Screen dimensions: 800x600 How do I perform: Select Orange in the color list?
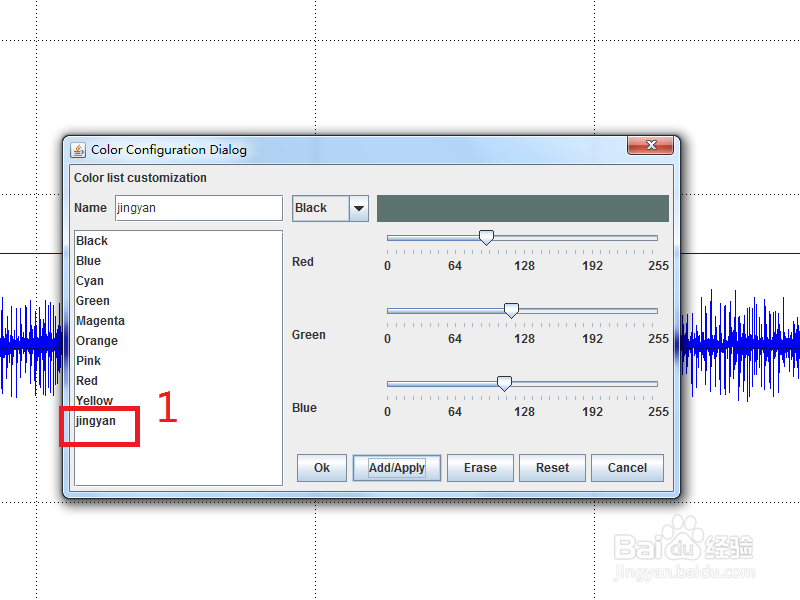(178, 340)
